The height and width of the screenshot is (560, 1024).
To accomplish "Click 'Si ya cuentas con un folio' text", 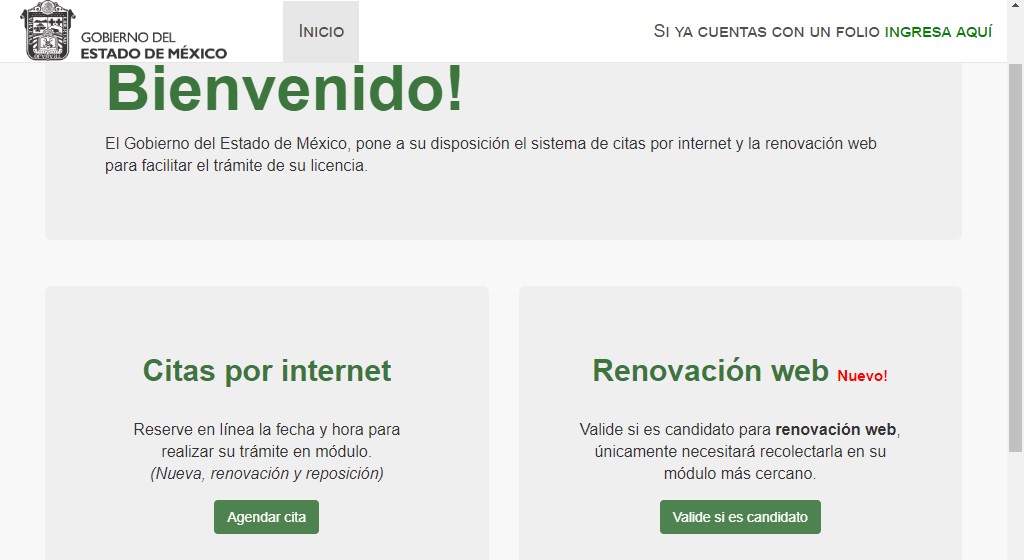I will (767, 31).
